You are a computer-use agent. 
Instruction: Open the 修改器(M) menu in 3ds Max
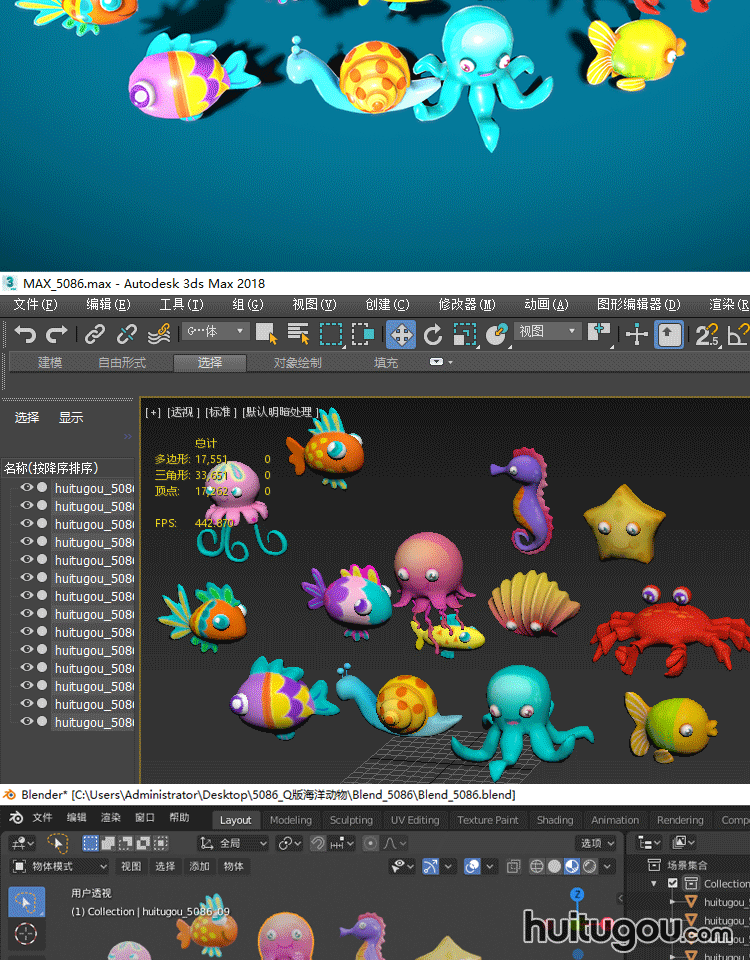tap(466, 304)
